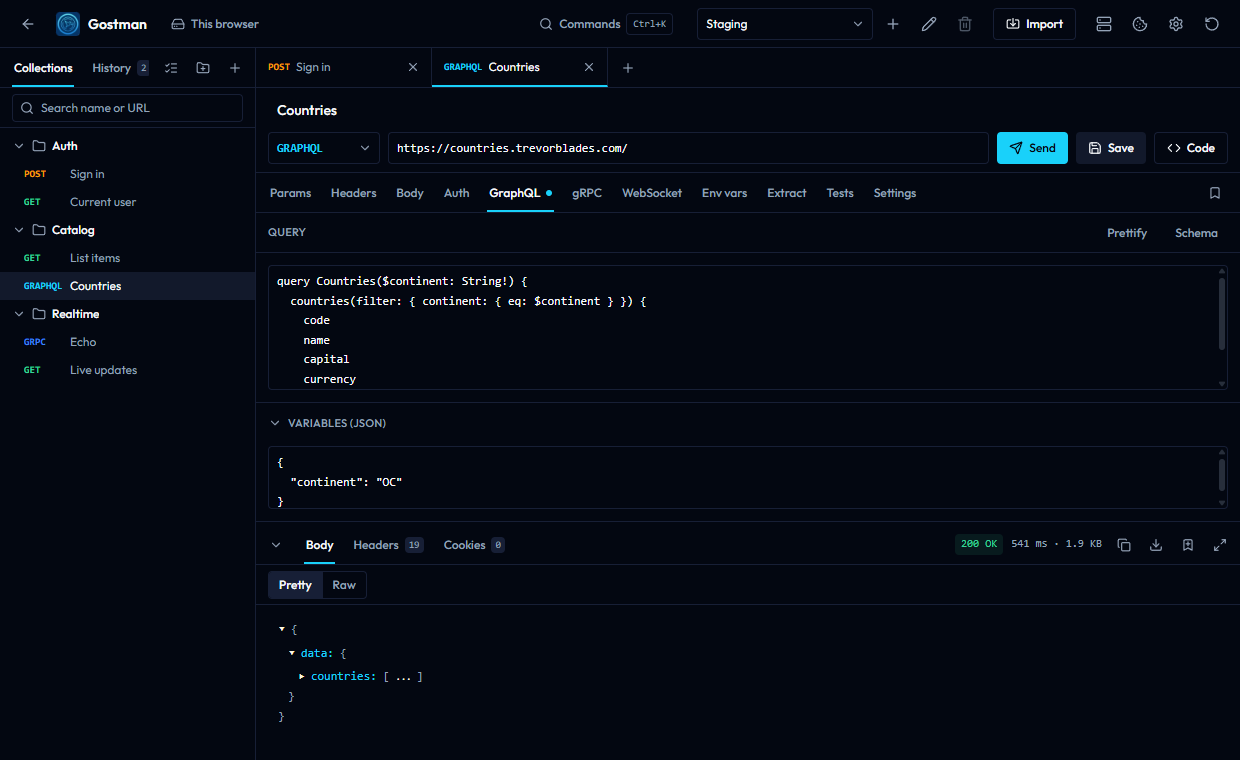Save the Countries request

[x=1111, y=148]
